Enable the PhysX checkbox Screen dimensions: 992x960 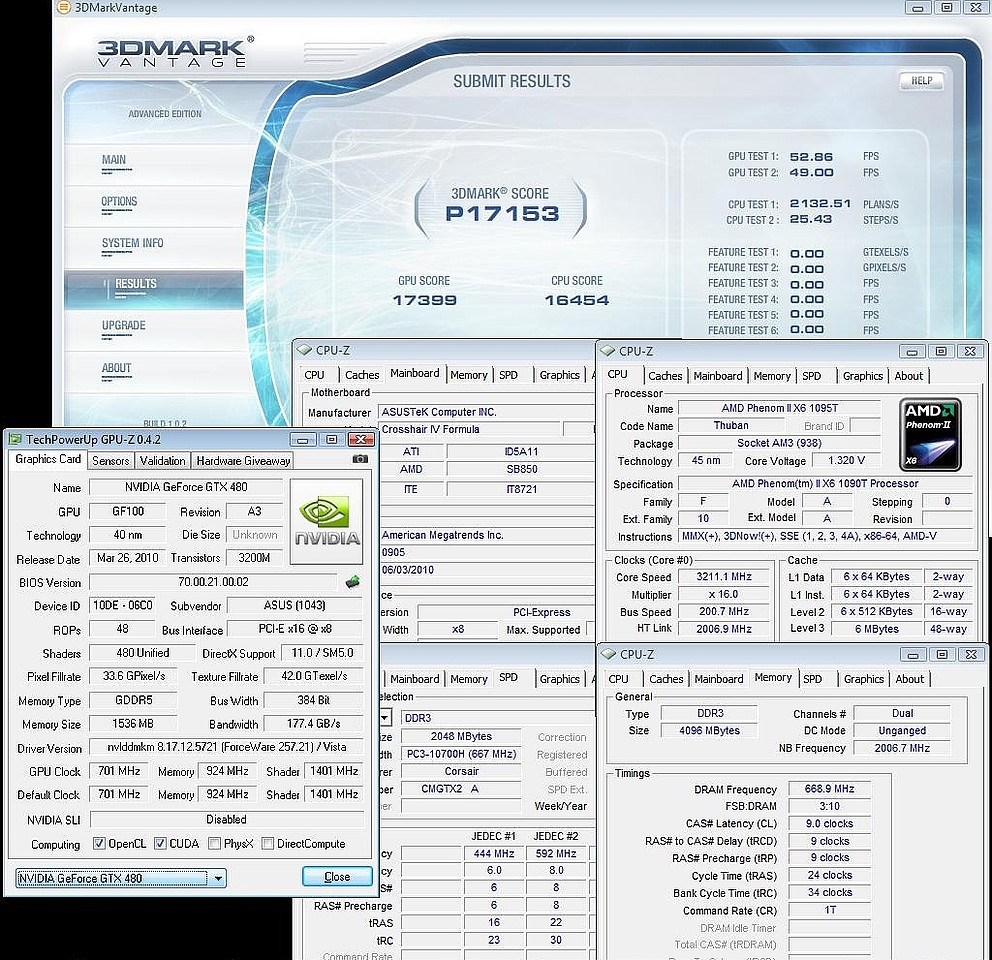click(214, 843)
